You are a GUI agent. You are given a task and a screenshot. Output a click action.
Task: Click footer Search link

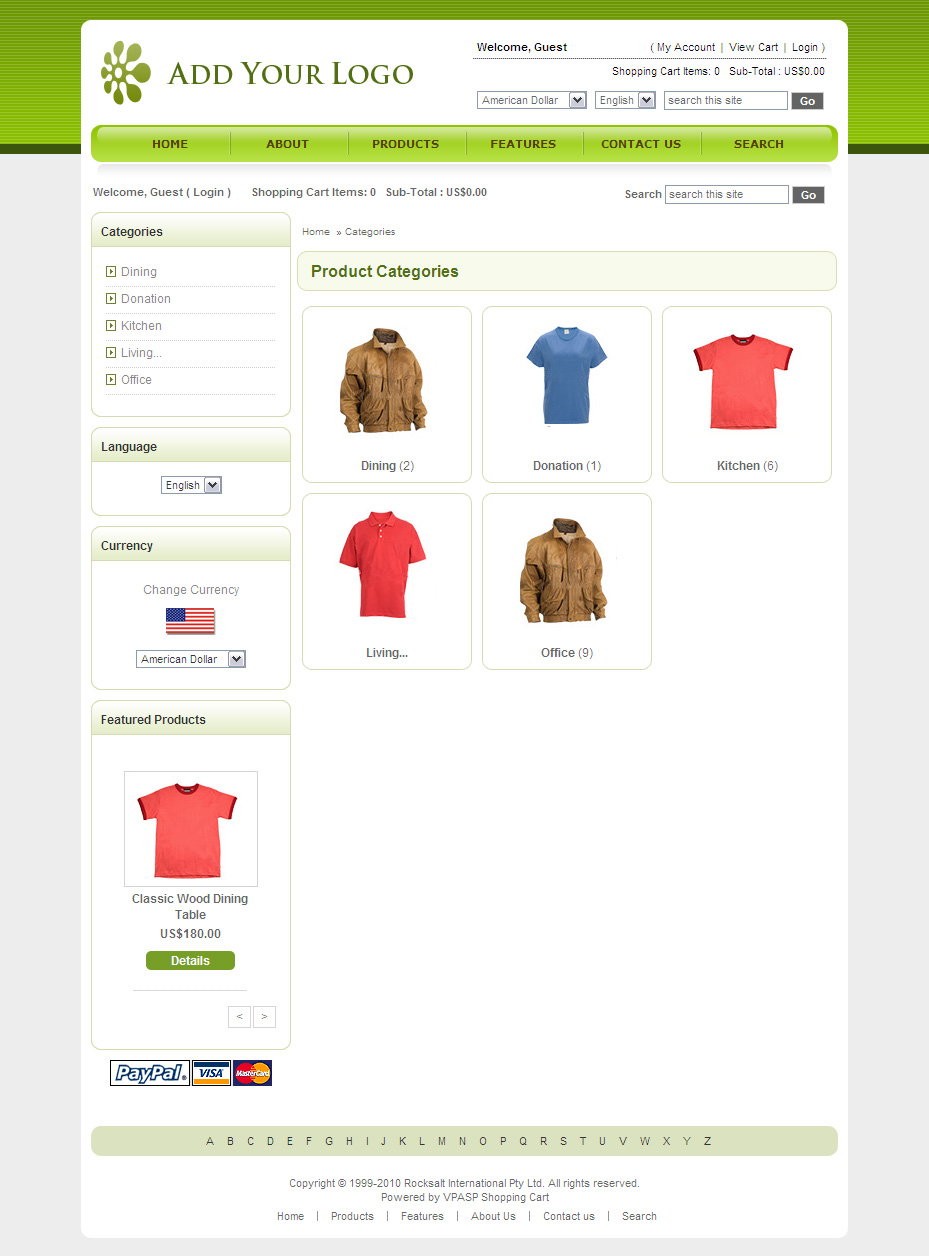click(639, 1217)
